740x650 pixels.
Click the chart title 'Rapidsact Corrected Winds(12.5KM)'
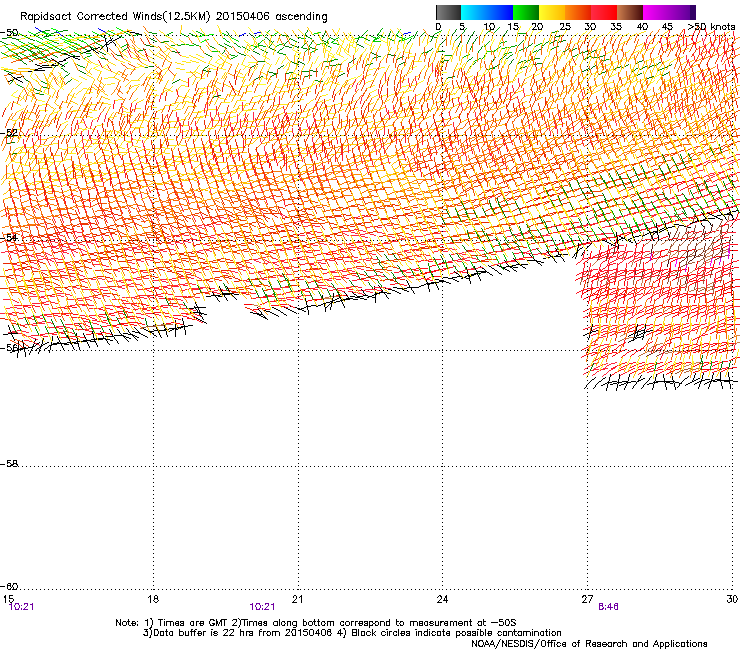tap(115, 16)
